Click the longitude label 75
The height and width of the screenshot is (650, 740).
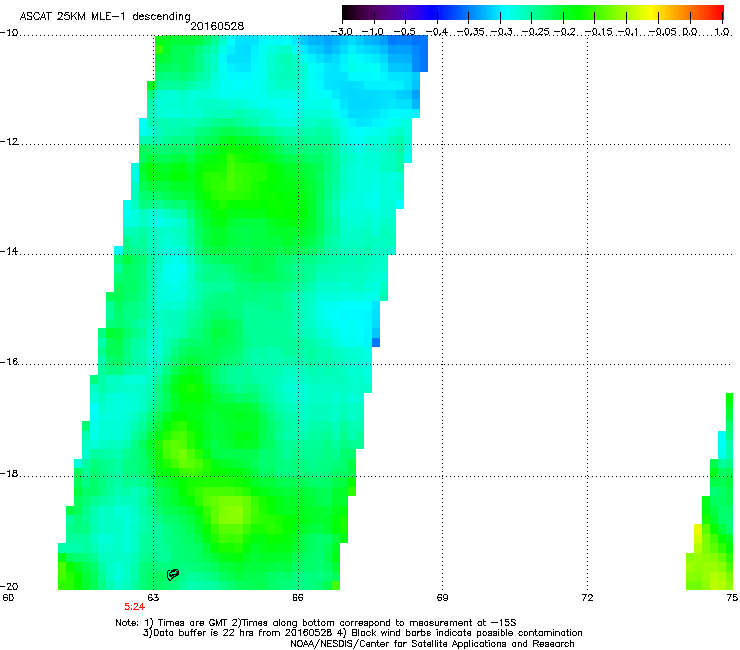pyautogui.click(x=732, y=598)
